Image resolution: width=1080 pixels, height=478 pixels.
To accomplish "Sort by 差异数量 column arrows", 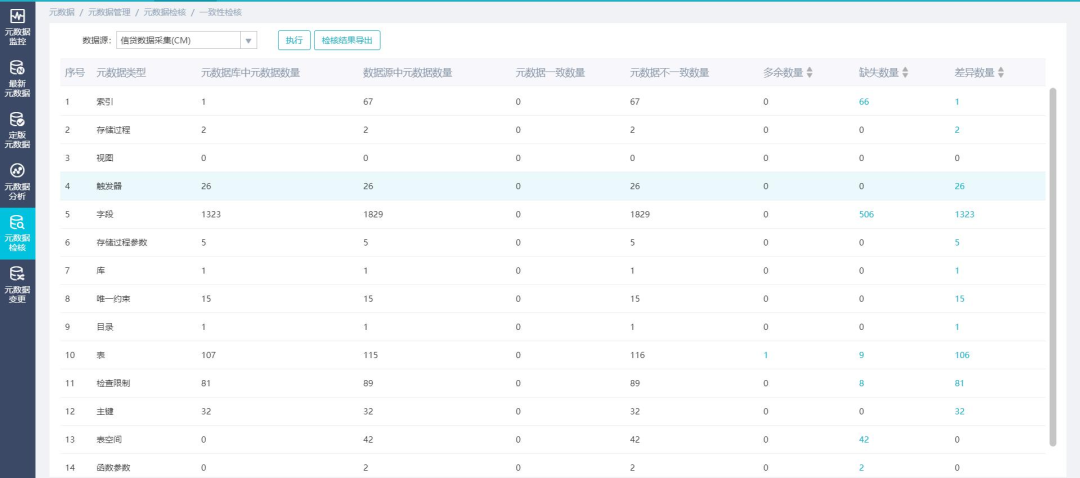I will (1000, 73).
